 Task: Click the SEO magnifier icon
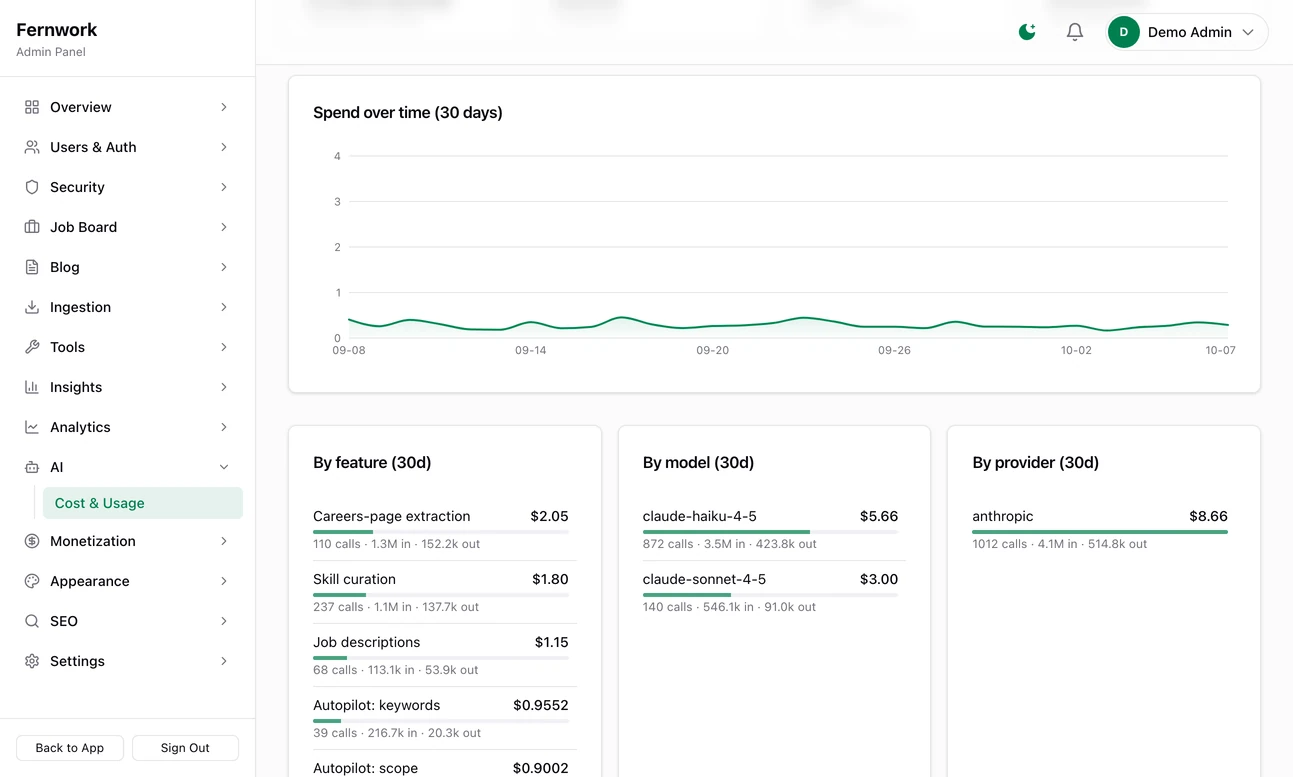[32, 621]
